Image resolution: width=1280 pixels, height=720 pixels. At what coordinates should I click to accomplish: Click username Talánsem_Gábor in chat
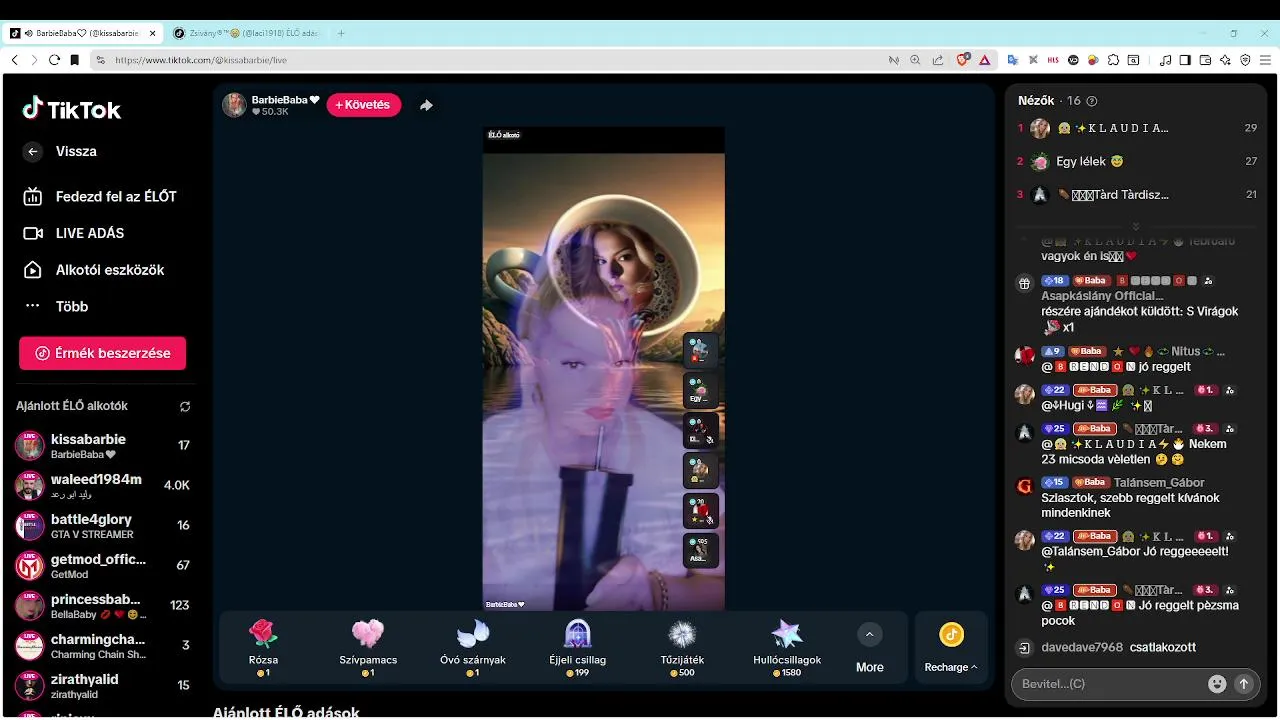[1159, 483]
